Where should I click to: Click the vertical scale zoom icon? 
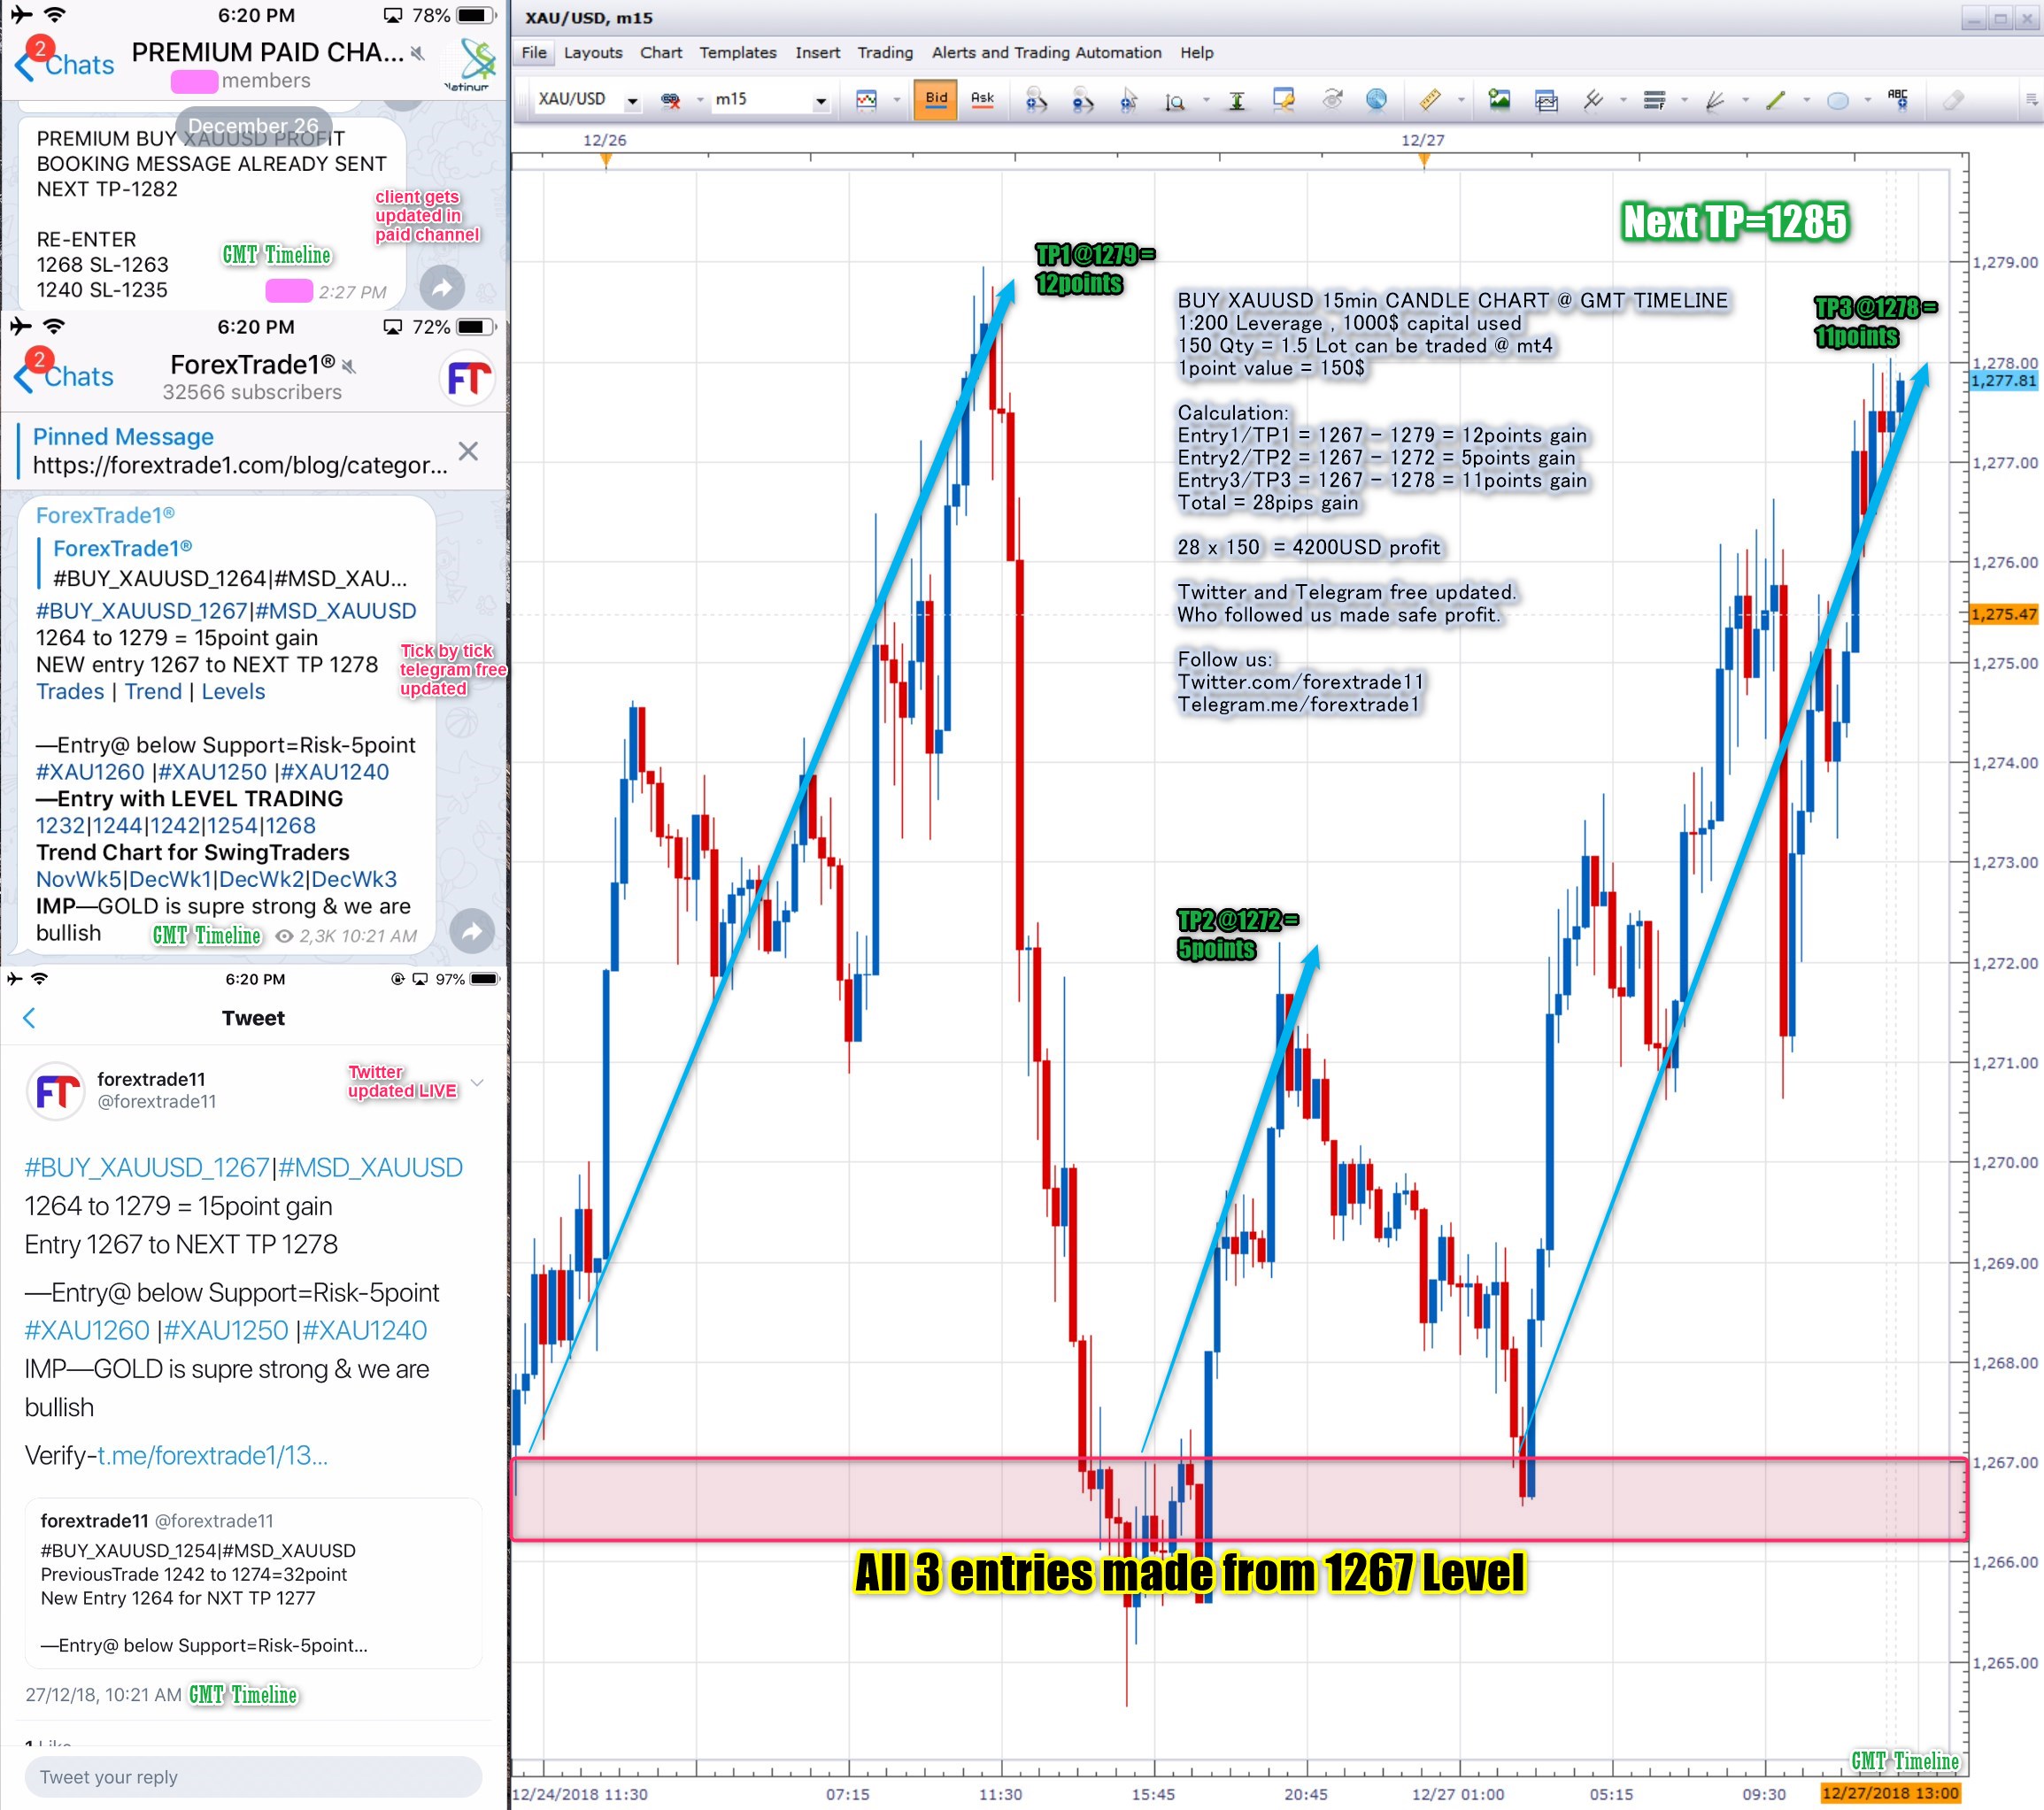point(1175,100)
